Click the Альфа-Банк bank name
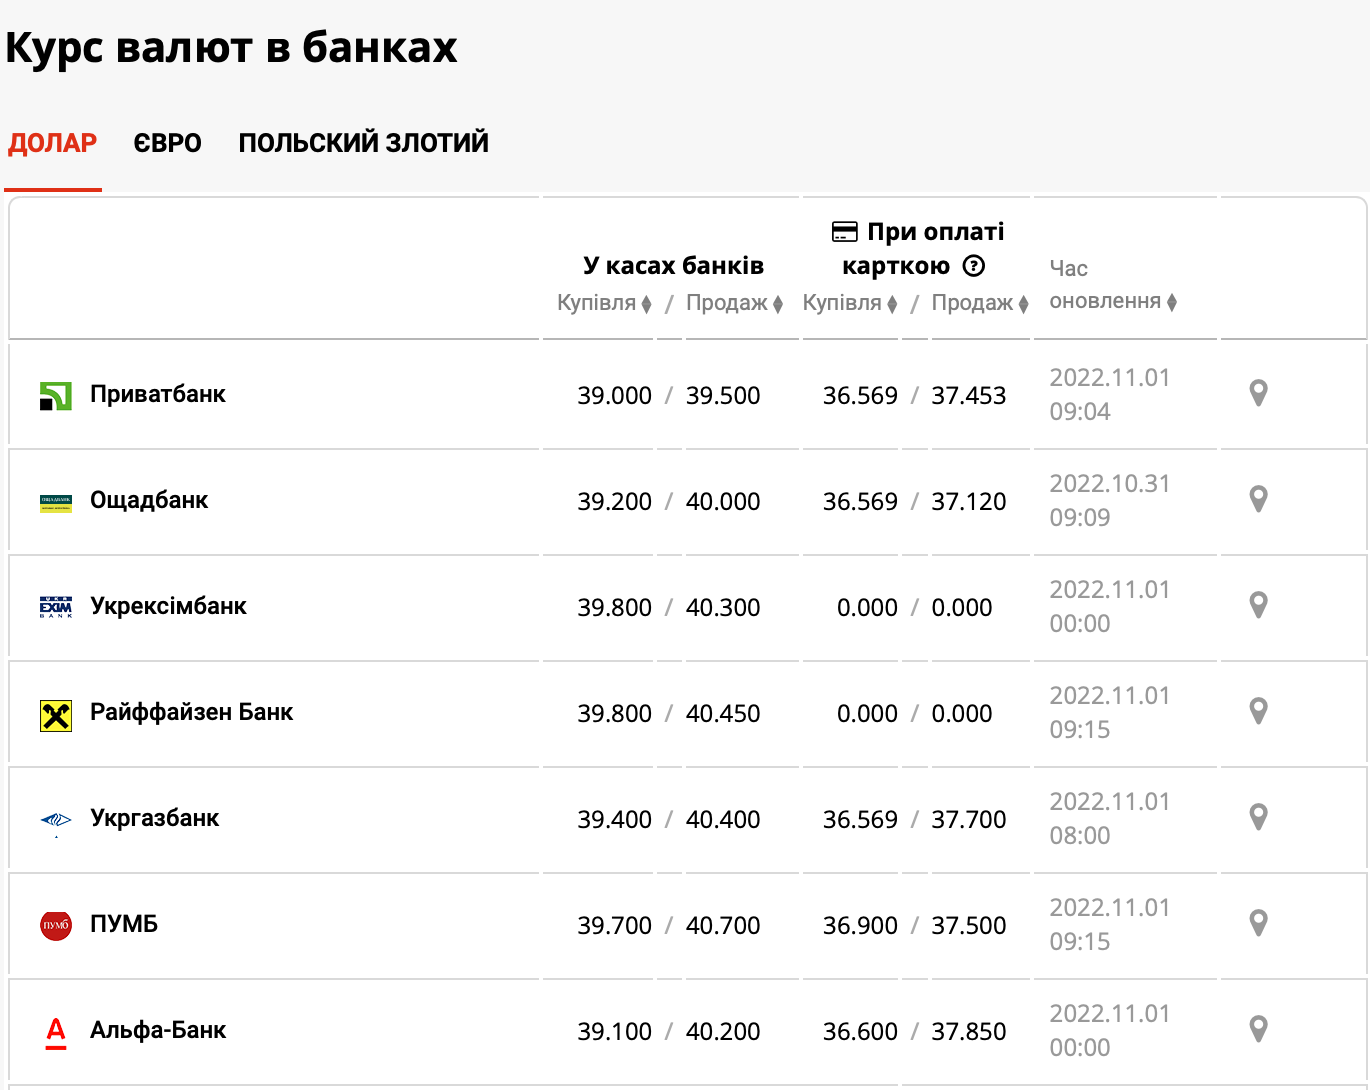Viewport: 1370px width, 1090px height. point(158,1030)
